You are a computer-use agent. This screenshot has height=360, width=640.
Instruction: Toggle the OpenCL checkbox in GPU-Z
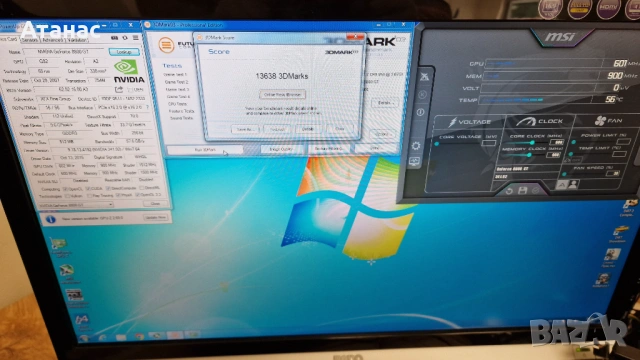point(65,189)
